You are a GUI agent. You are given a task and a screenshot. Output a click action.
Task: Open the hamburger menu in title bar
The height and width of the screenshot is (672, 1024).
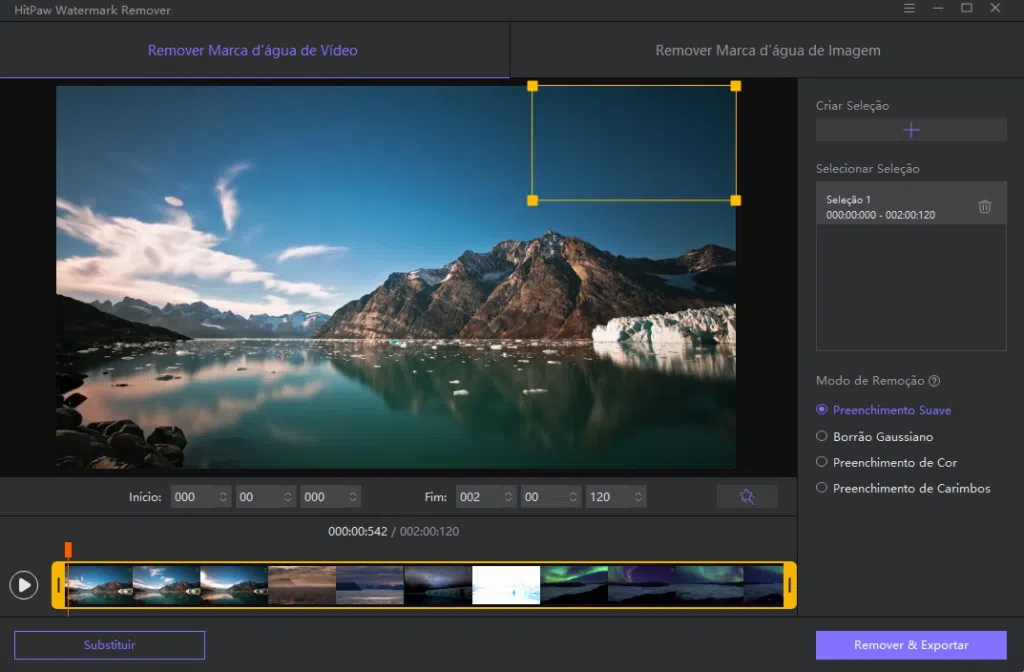[x=909, y=8]
